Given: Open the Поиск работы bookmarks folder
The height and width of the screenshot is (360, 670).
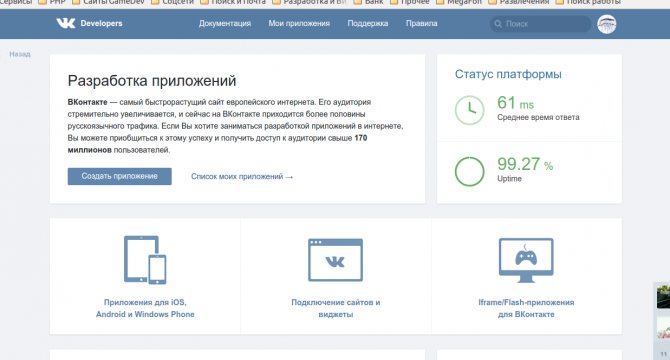Looking at the screenshot, I should (x=588, y=2).
